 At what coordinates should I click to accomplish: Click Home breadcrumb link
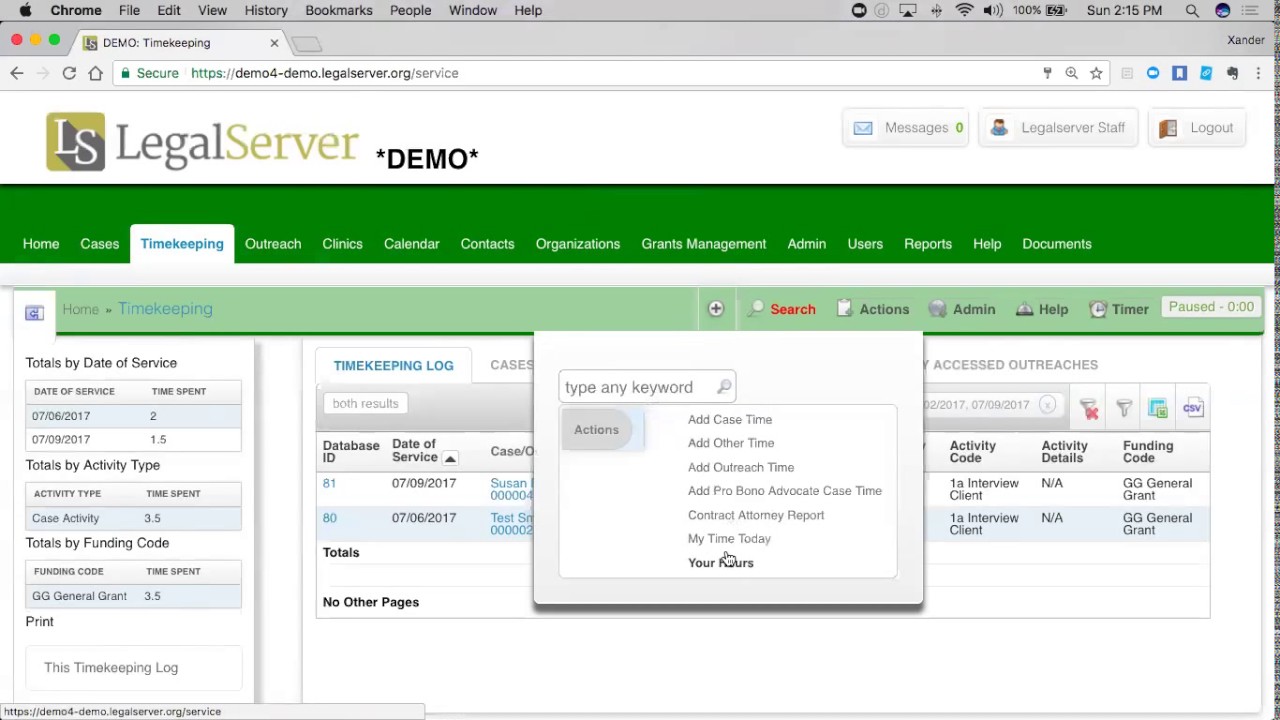click(x=80, y=310)
